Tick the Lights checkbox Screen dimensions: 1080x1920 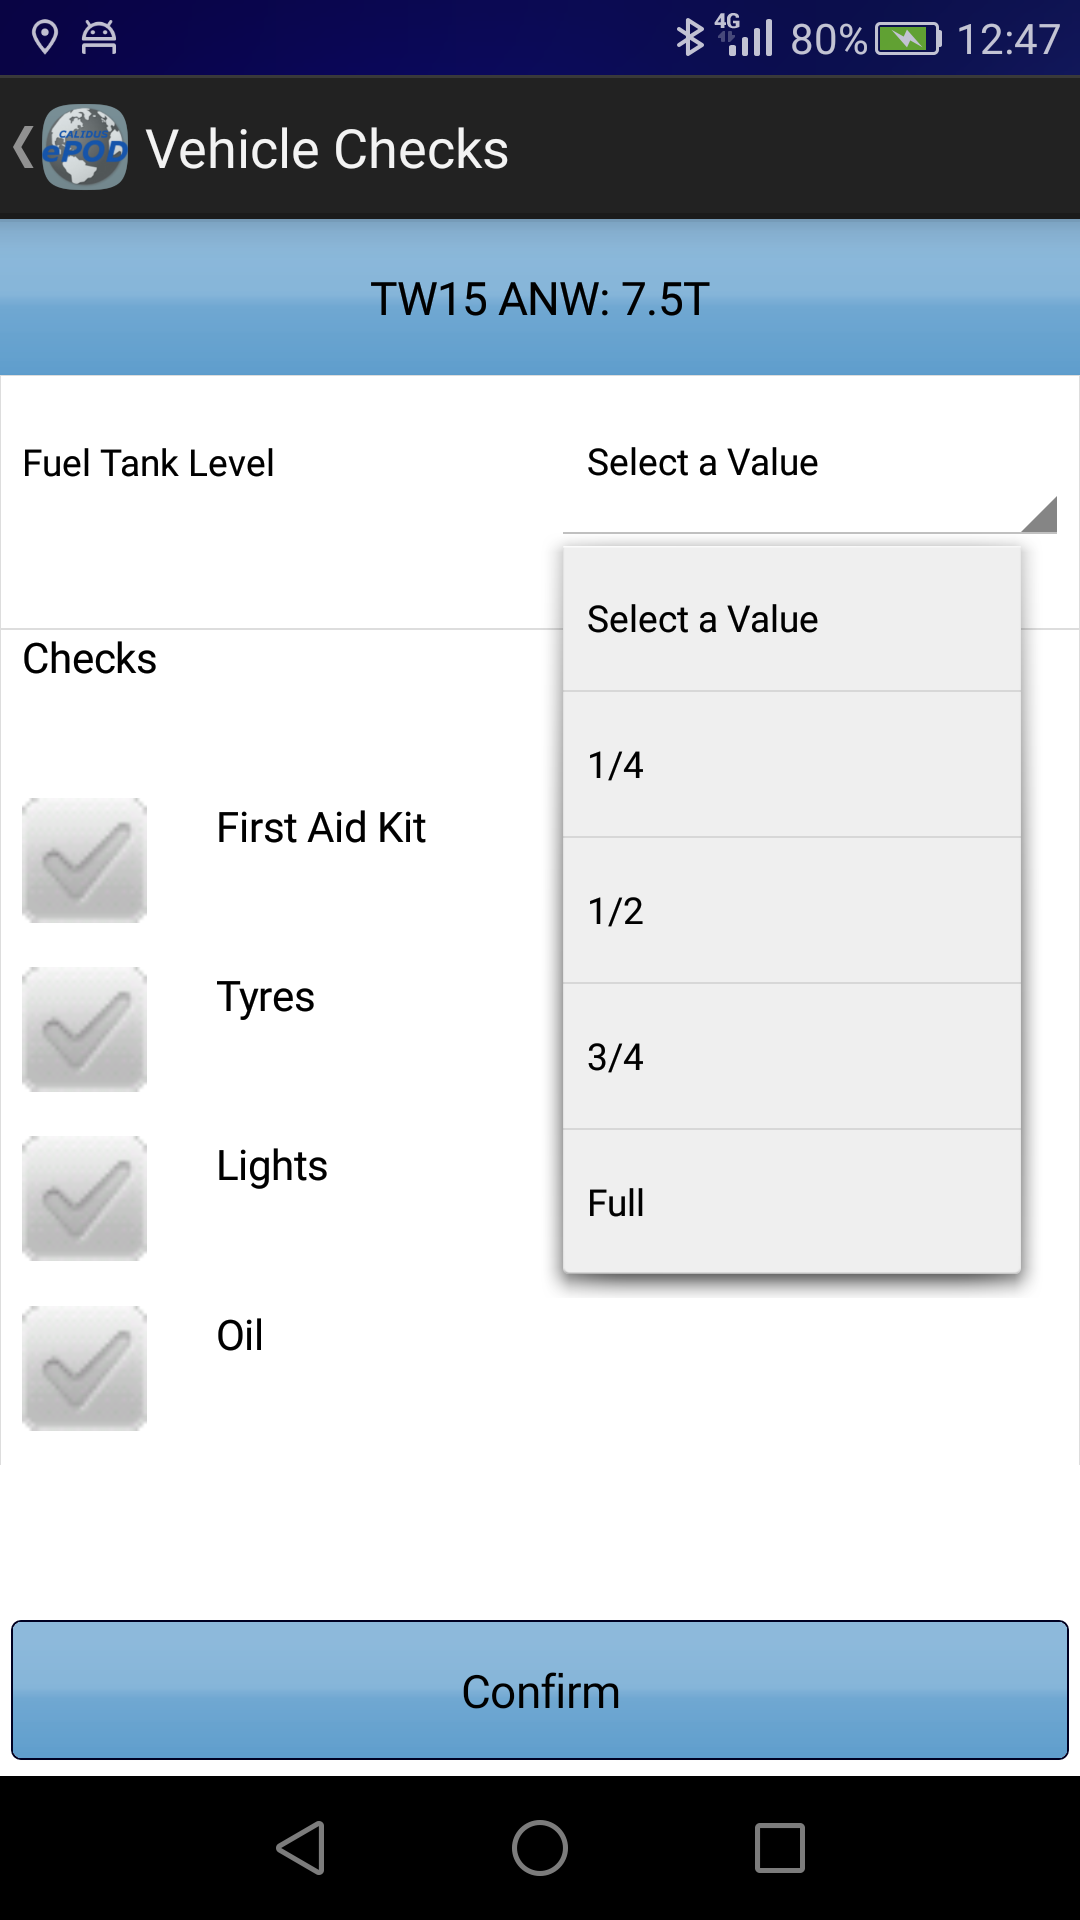click(x=85, y=1198)
